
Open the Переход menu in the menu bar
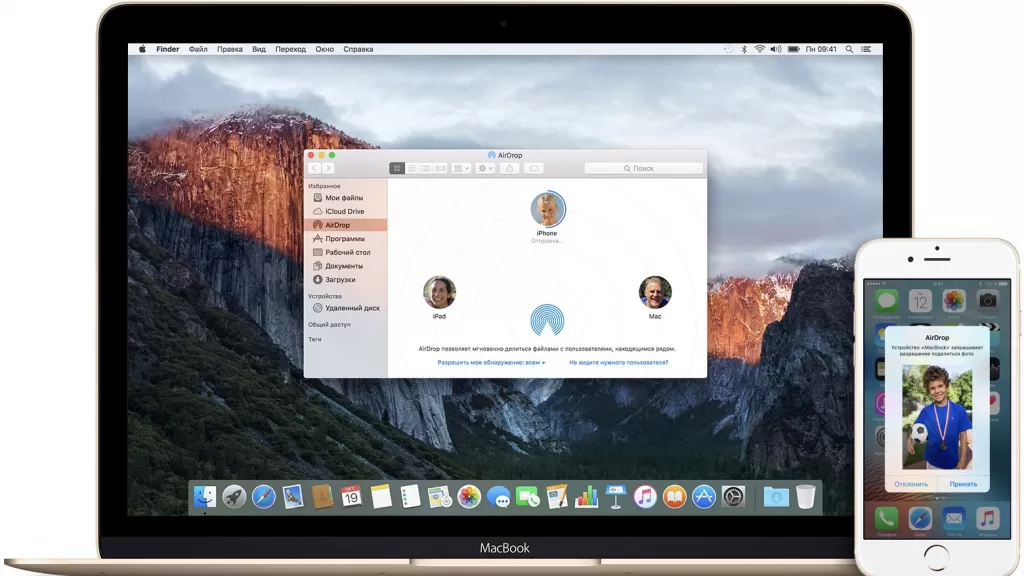(290, 49)
